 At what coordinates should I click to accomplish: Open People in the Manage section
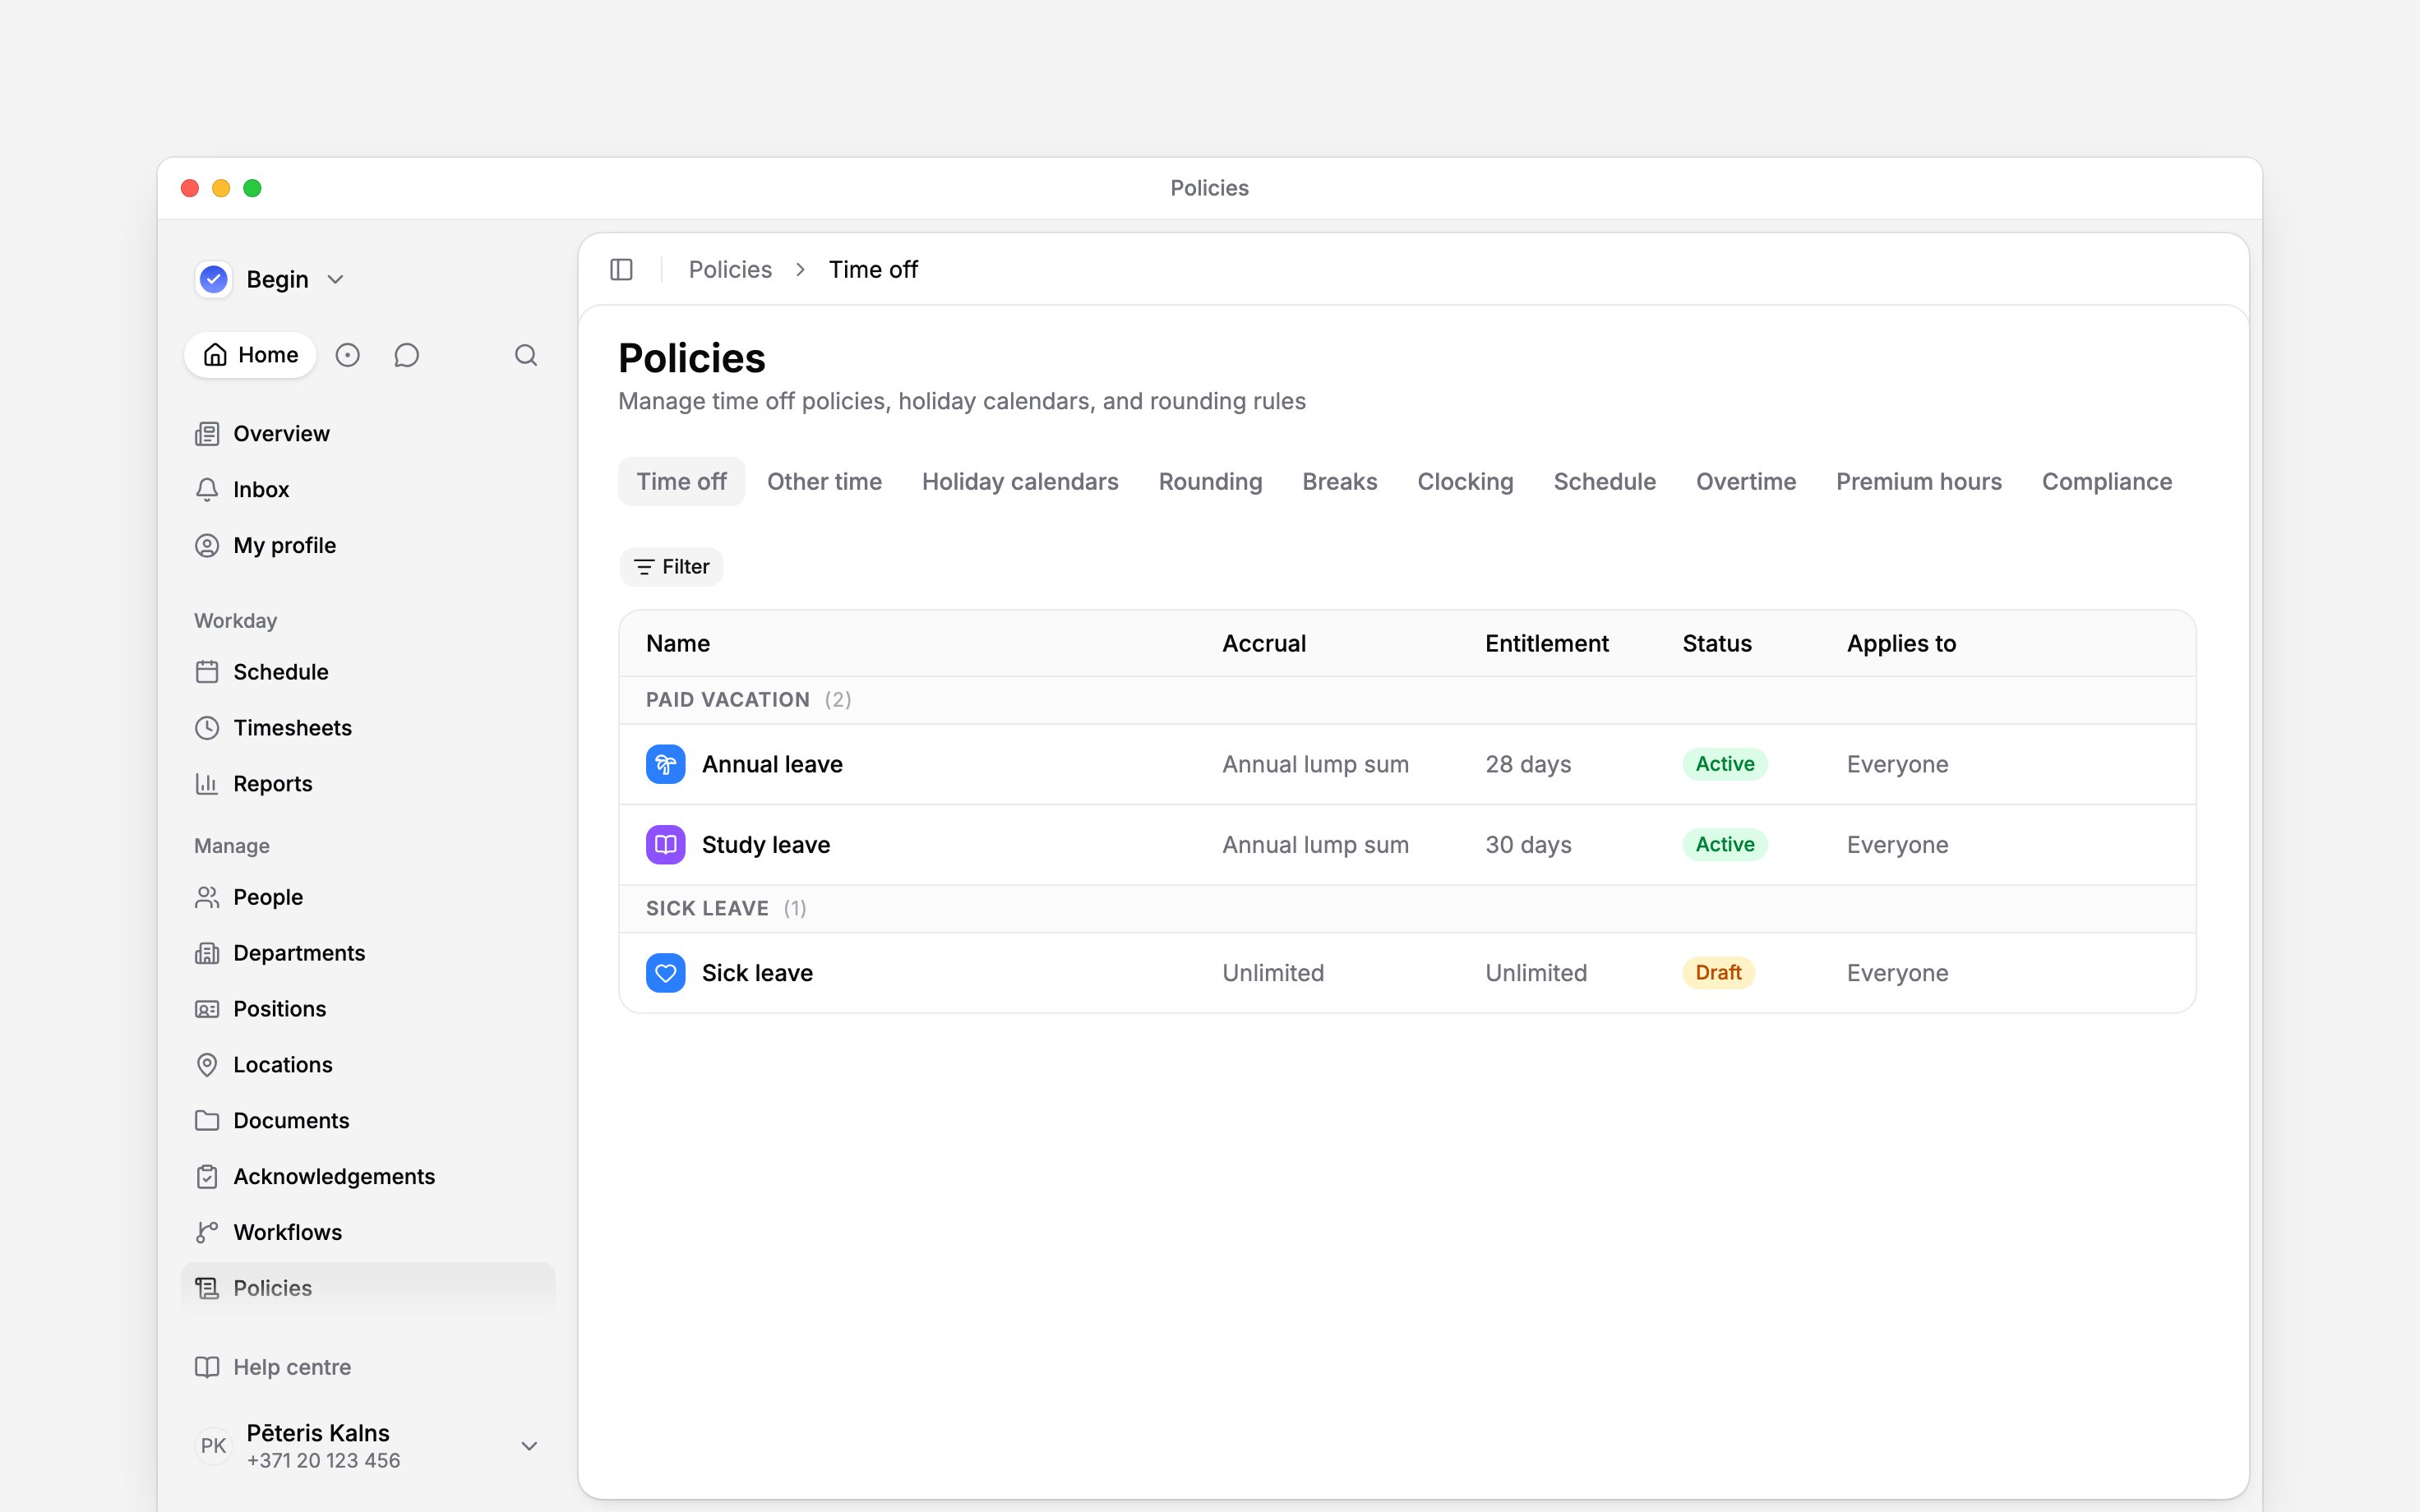[367, 897]
